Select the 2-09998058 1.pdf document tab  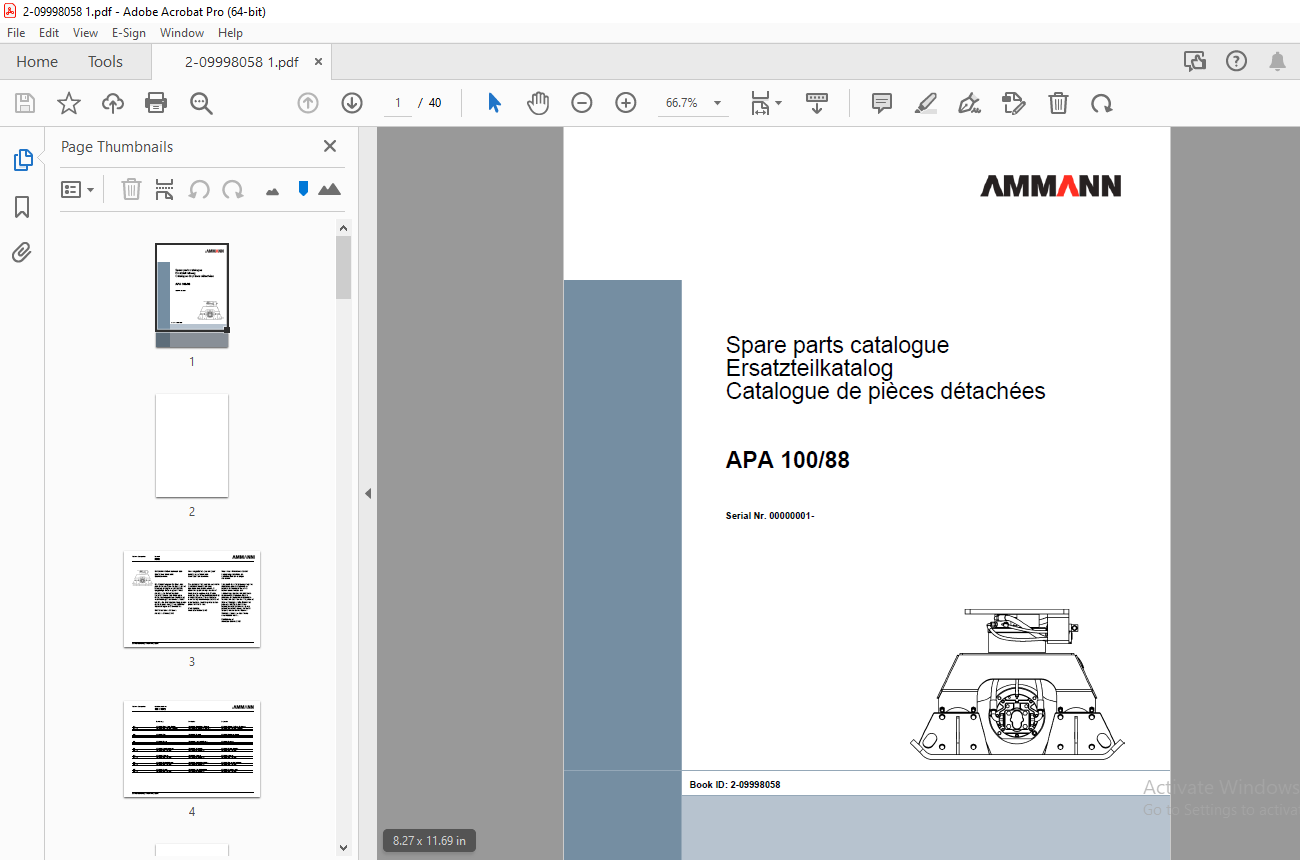tap(241, 61)
